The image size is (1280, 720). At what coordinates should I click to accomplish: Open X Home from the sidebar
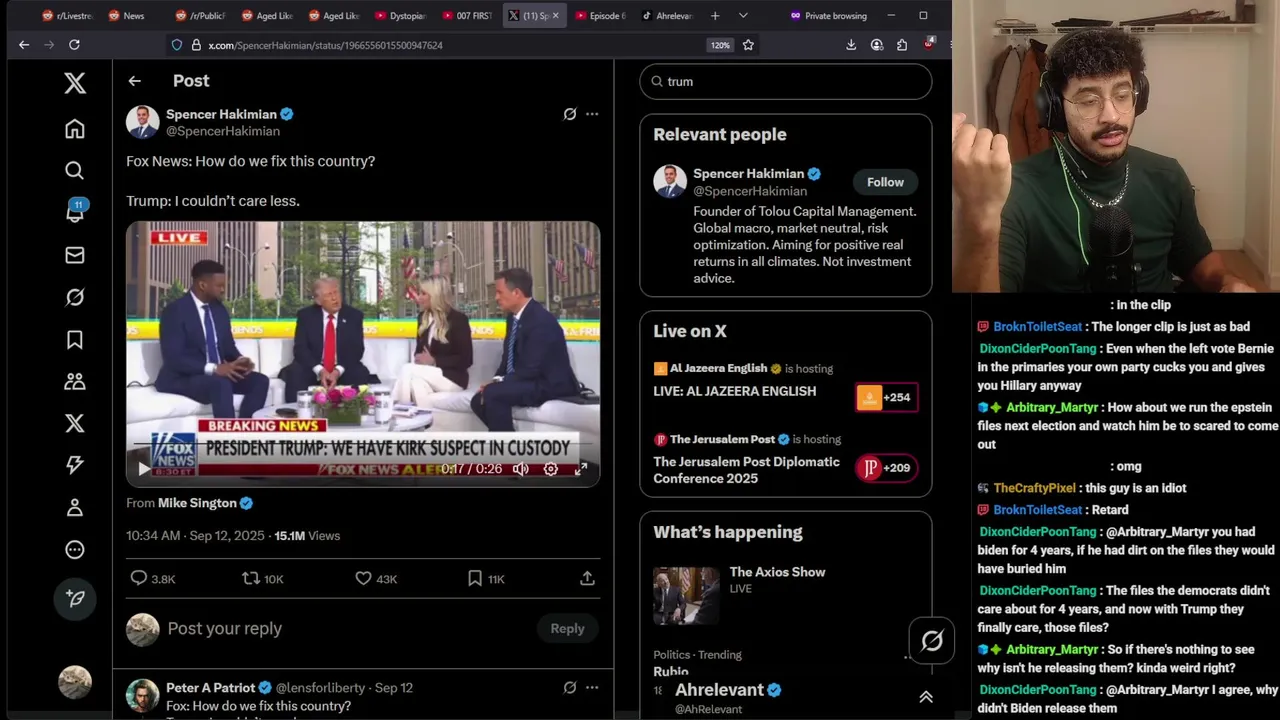pos(75,129)
